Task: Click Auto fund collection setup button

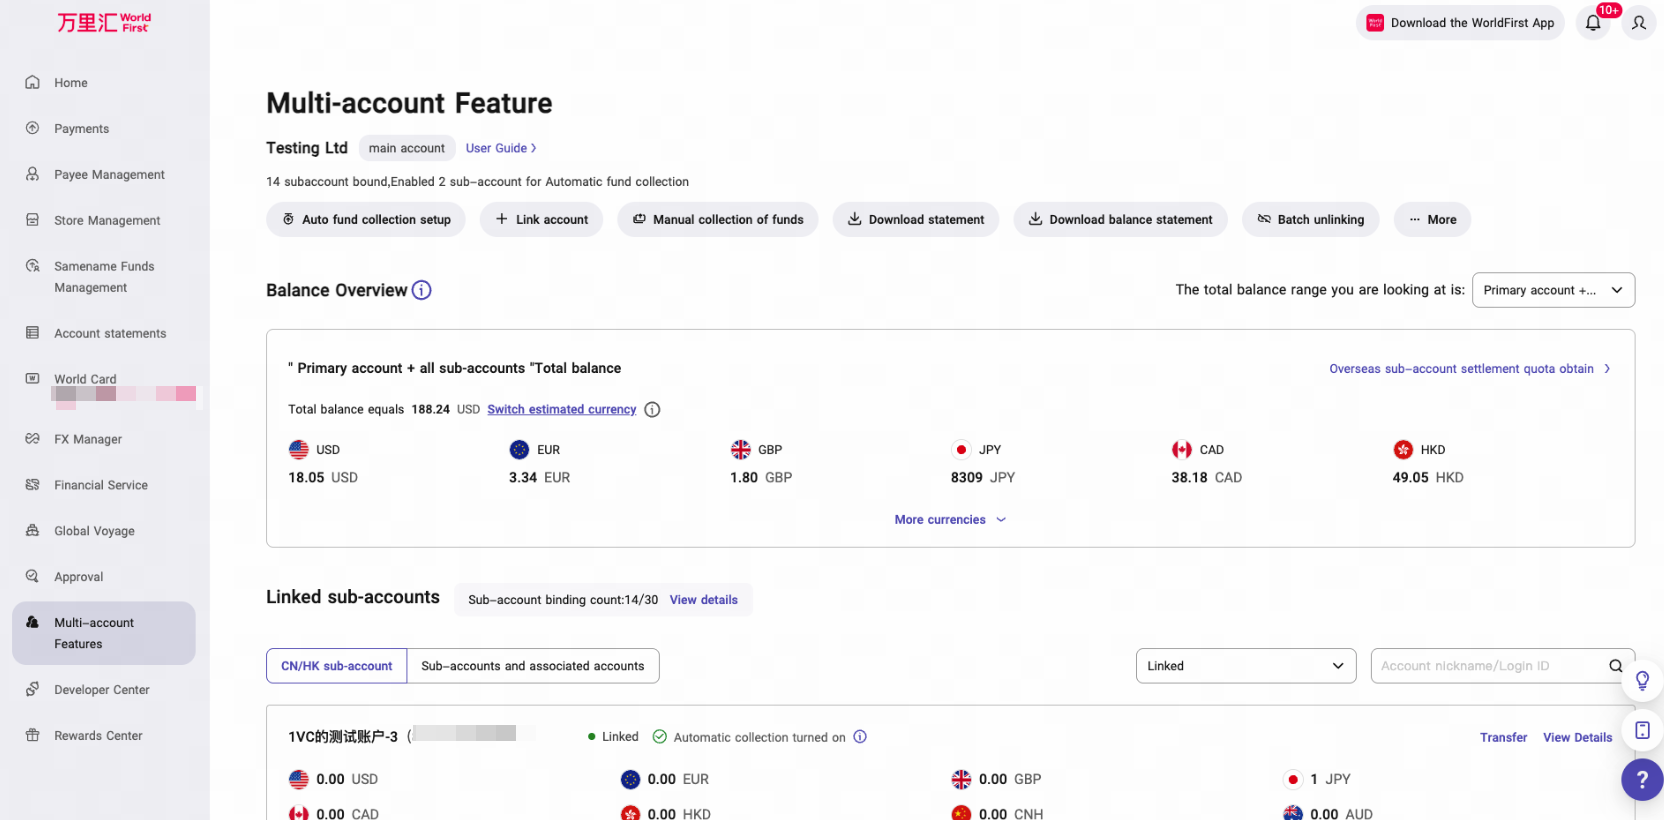Action: point(366,219)
